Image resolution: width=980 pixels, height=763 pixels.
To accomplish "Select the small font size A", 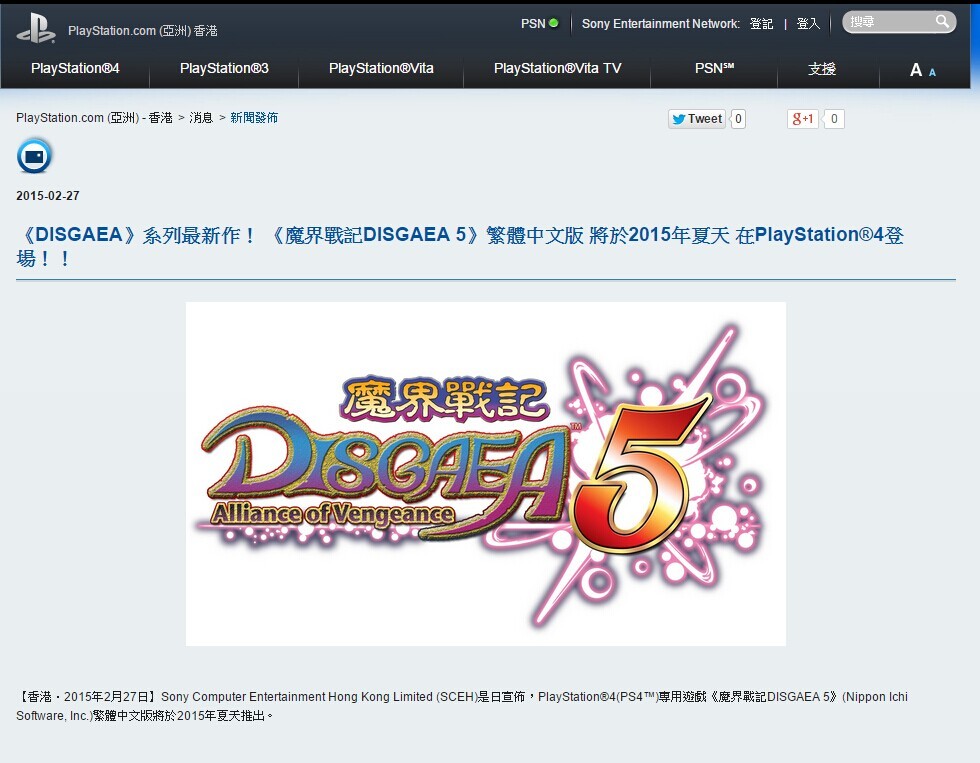I will coord(932,72).
